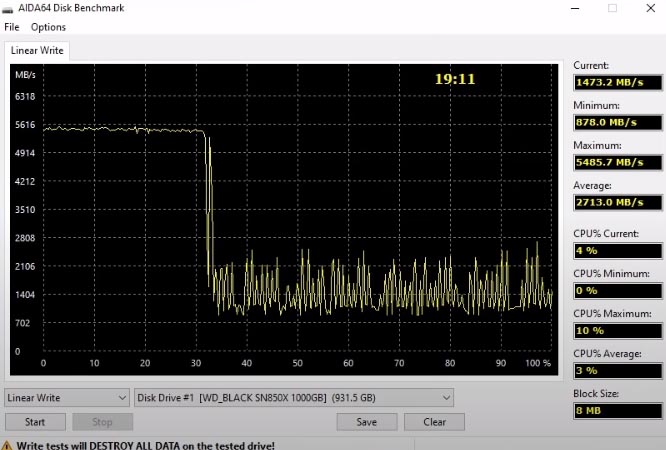Click the Average speed value field
The image size is (666, 450).
pos(617,202)
